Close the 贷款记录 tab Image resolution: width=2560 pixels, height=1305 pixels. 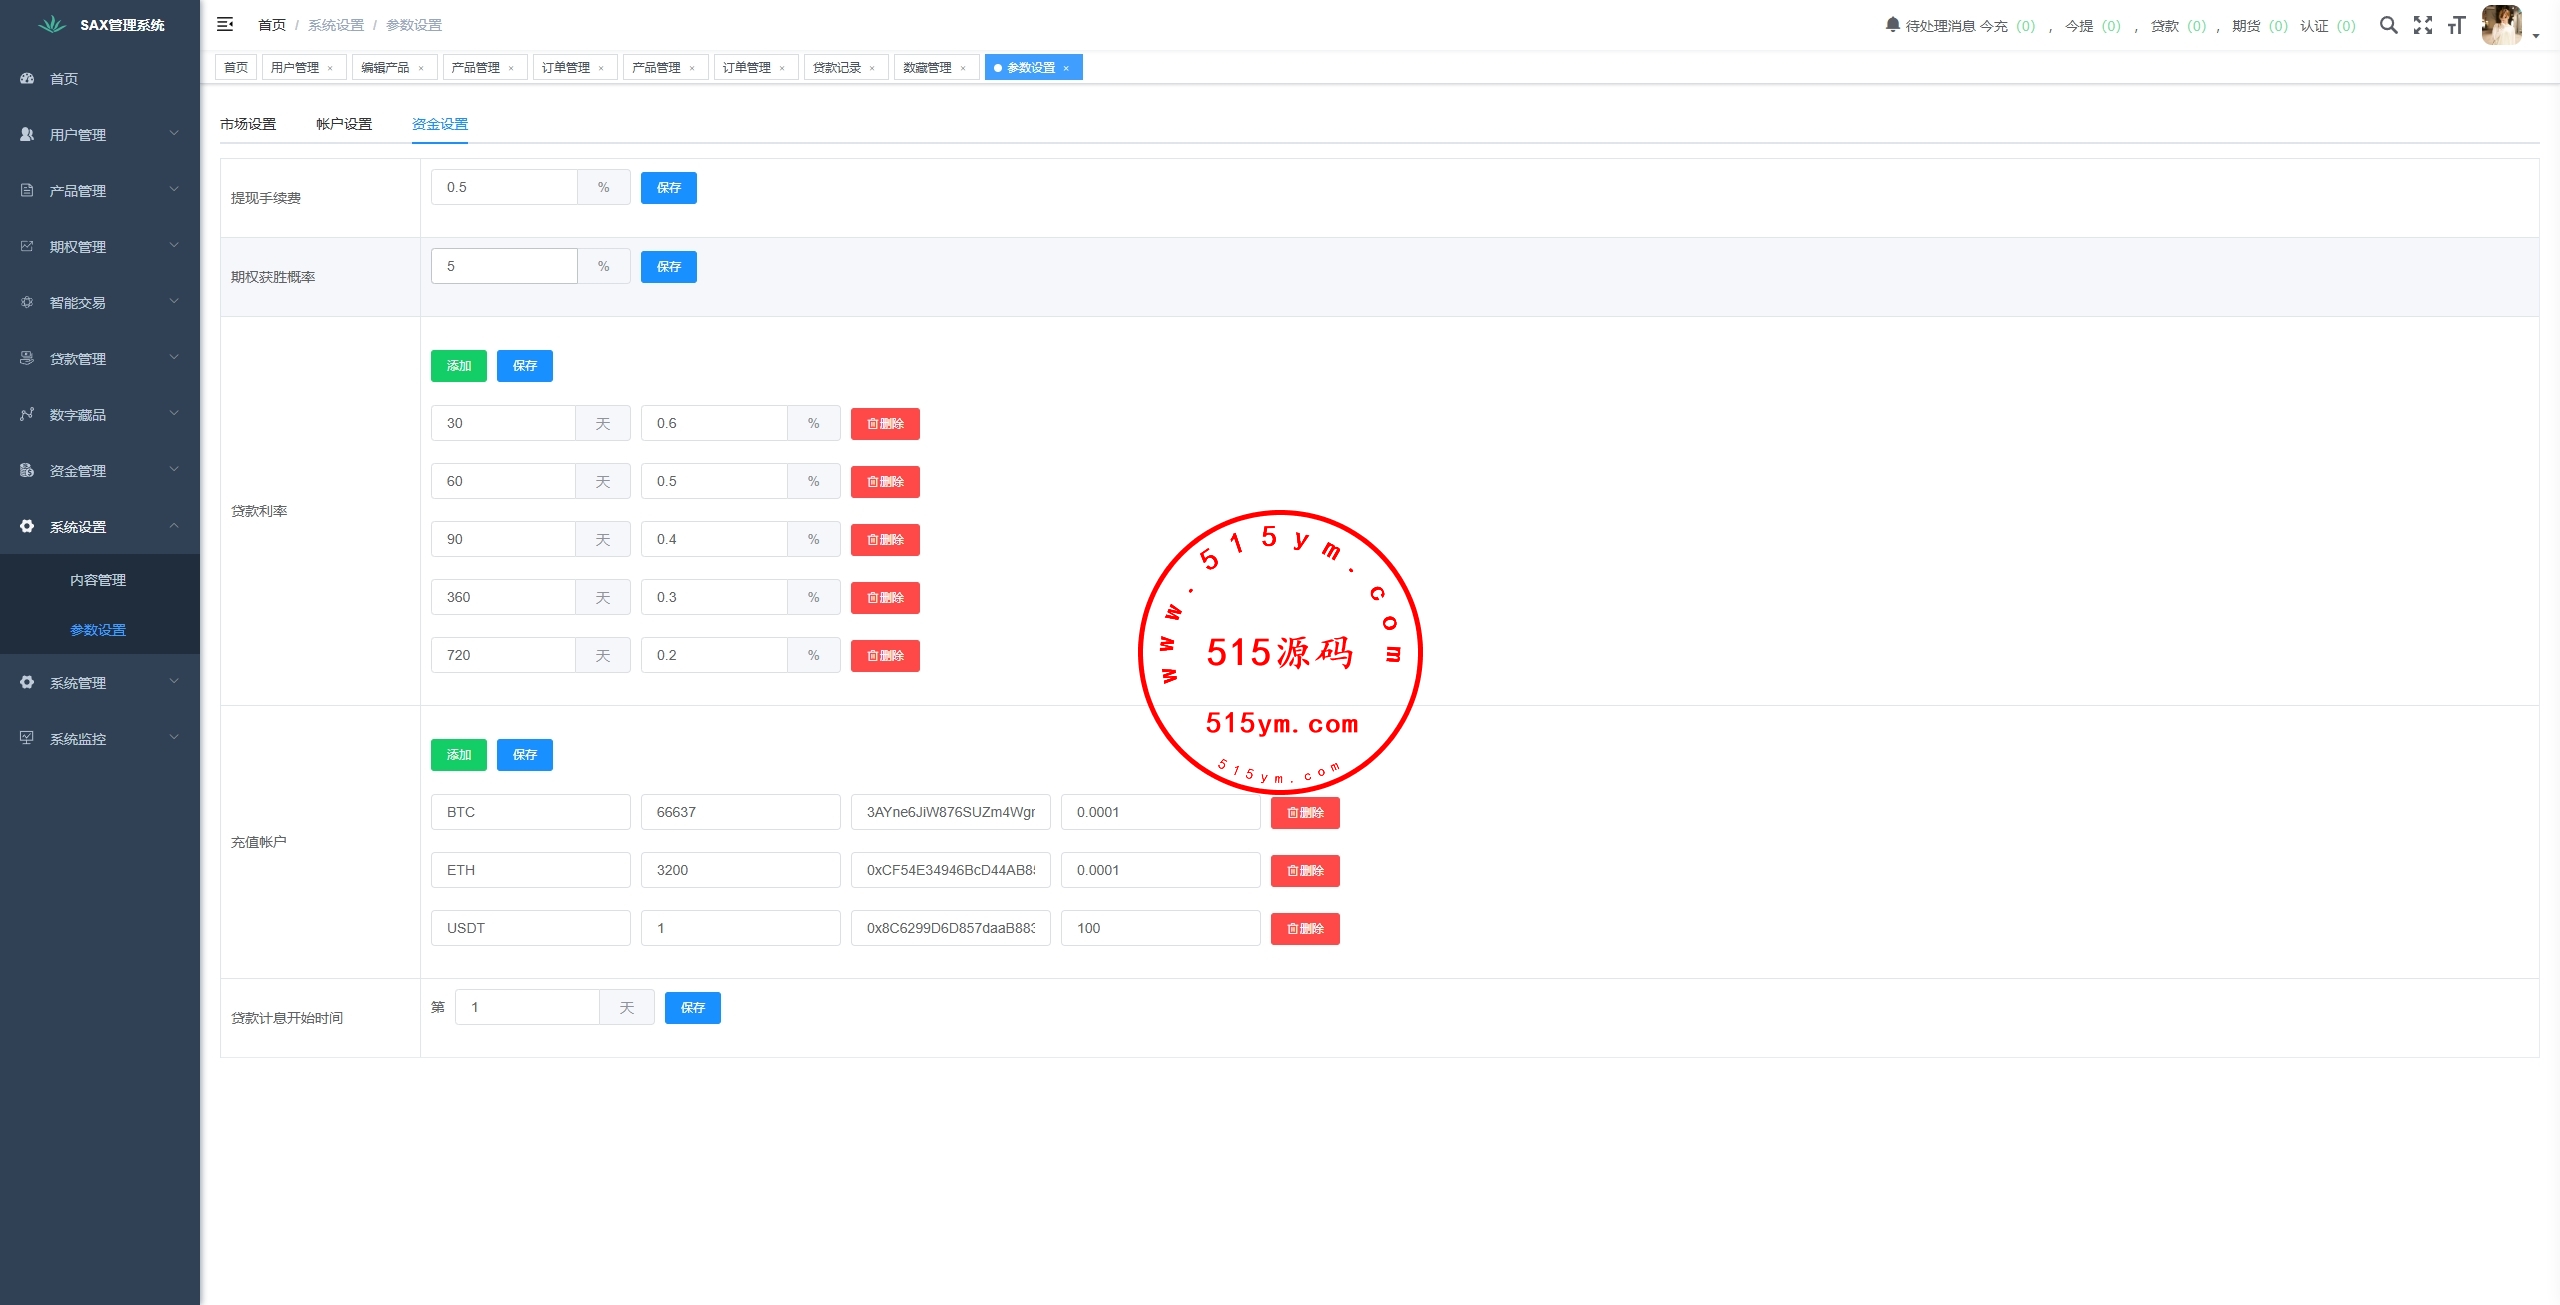[872, 68]
